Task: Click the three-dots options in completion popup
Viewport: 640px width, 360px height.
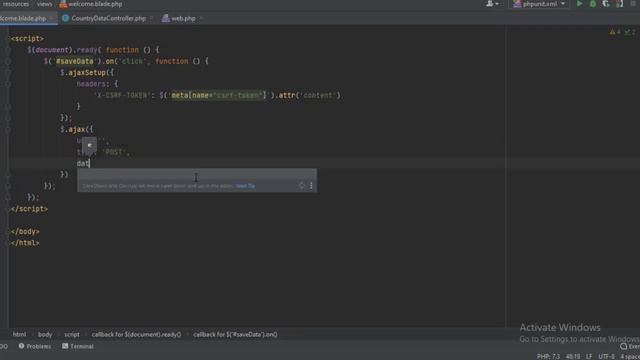Action: click(311, 186)
